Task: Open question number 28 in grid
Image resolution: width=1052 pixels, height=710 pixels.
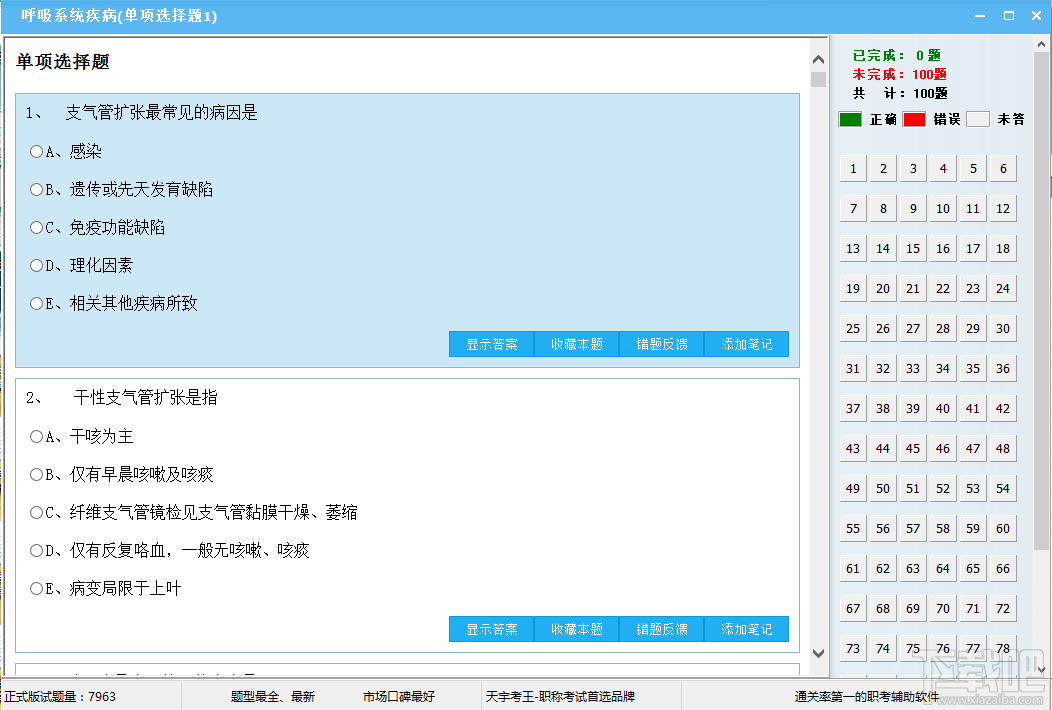Action: 943,328
